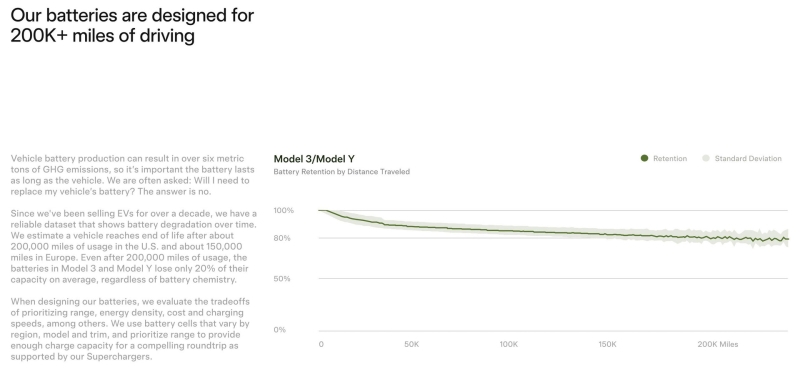Click the 100% y-axis label
Image resolution: width=800 pixels, height=374 pixels.
[284, 210]
